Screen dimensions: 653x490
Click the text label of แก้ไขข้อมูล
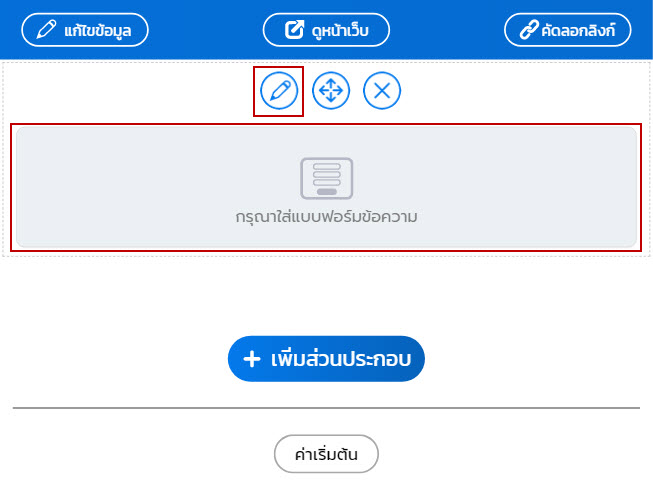click(x=98, y=30)
